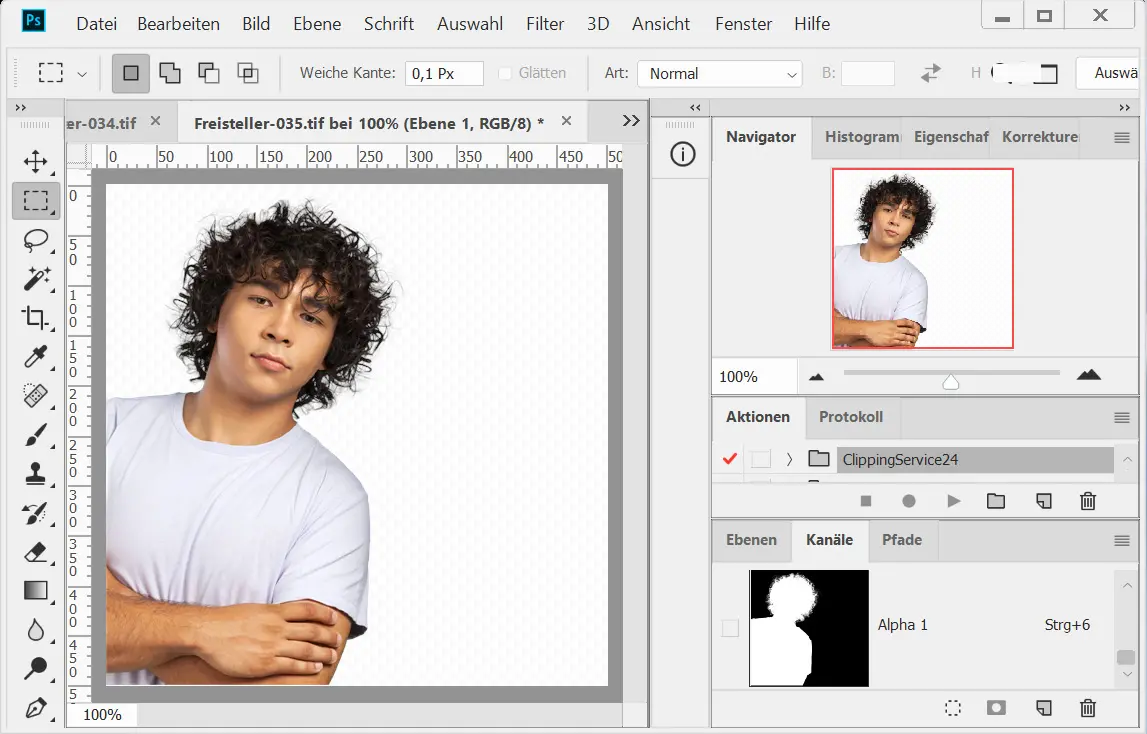This screenshot has height=734, width=1147.
Task: Open the Filter menu
Action: click(x=545, y=23)
